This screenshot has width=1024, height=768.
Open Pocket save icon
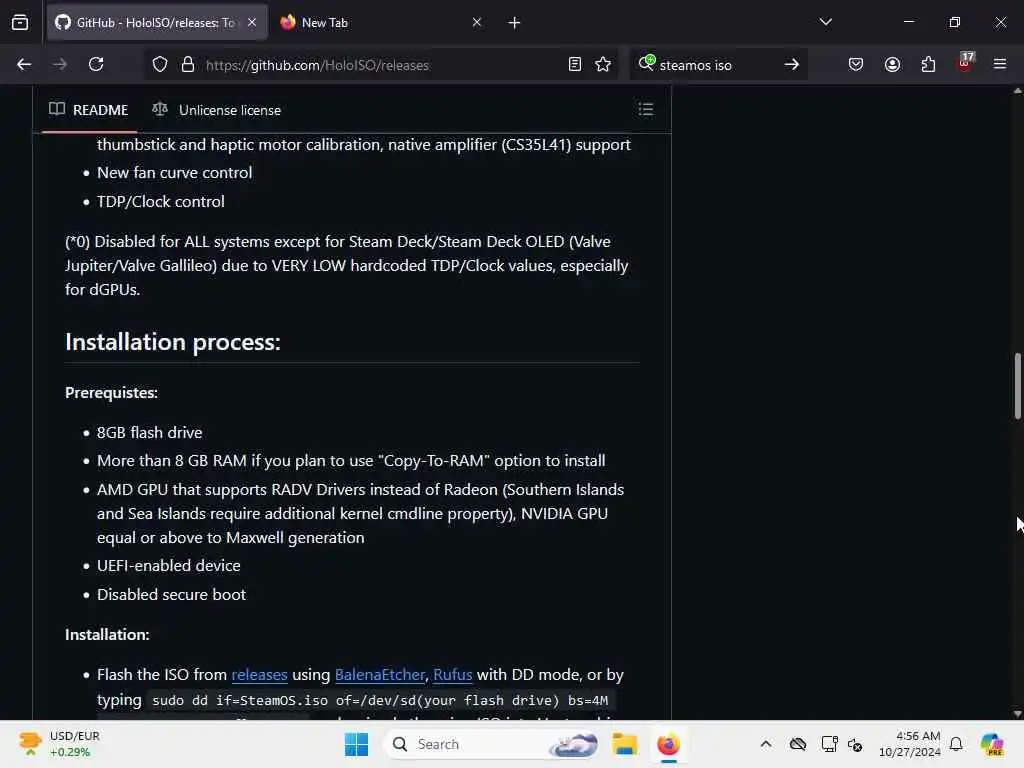(x=856, y=65)
